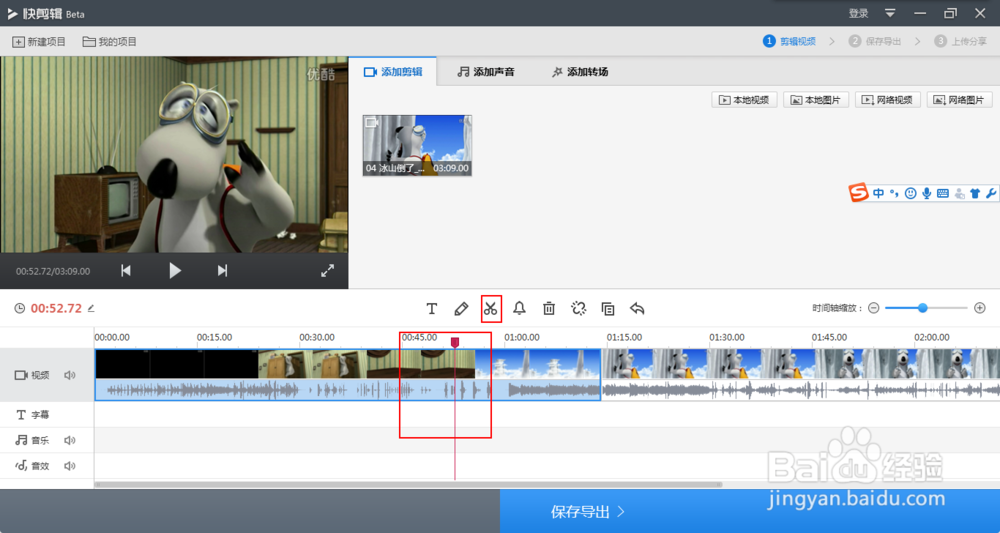This screenshot has width=1000, height=533.
Task: Copy the clip with the duplicate icon
Action: point(608,309)
